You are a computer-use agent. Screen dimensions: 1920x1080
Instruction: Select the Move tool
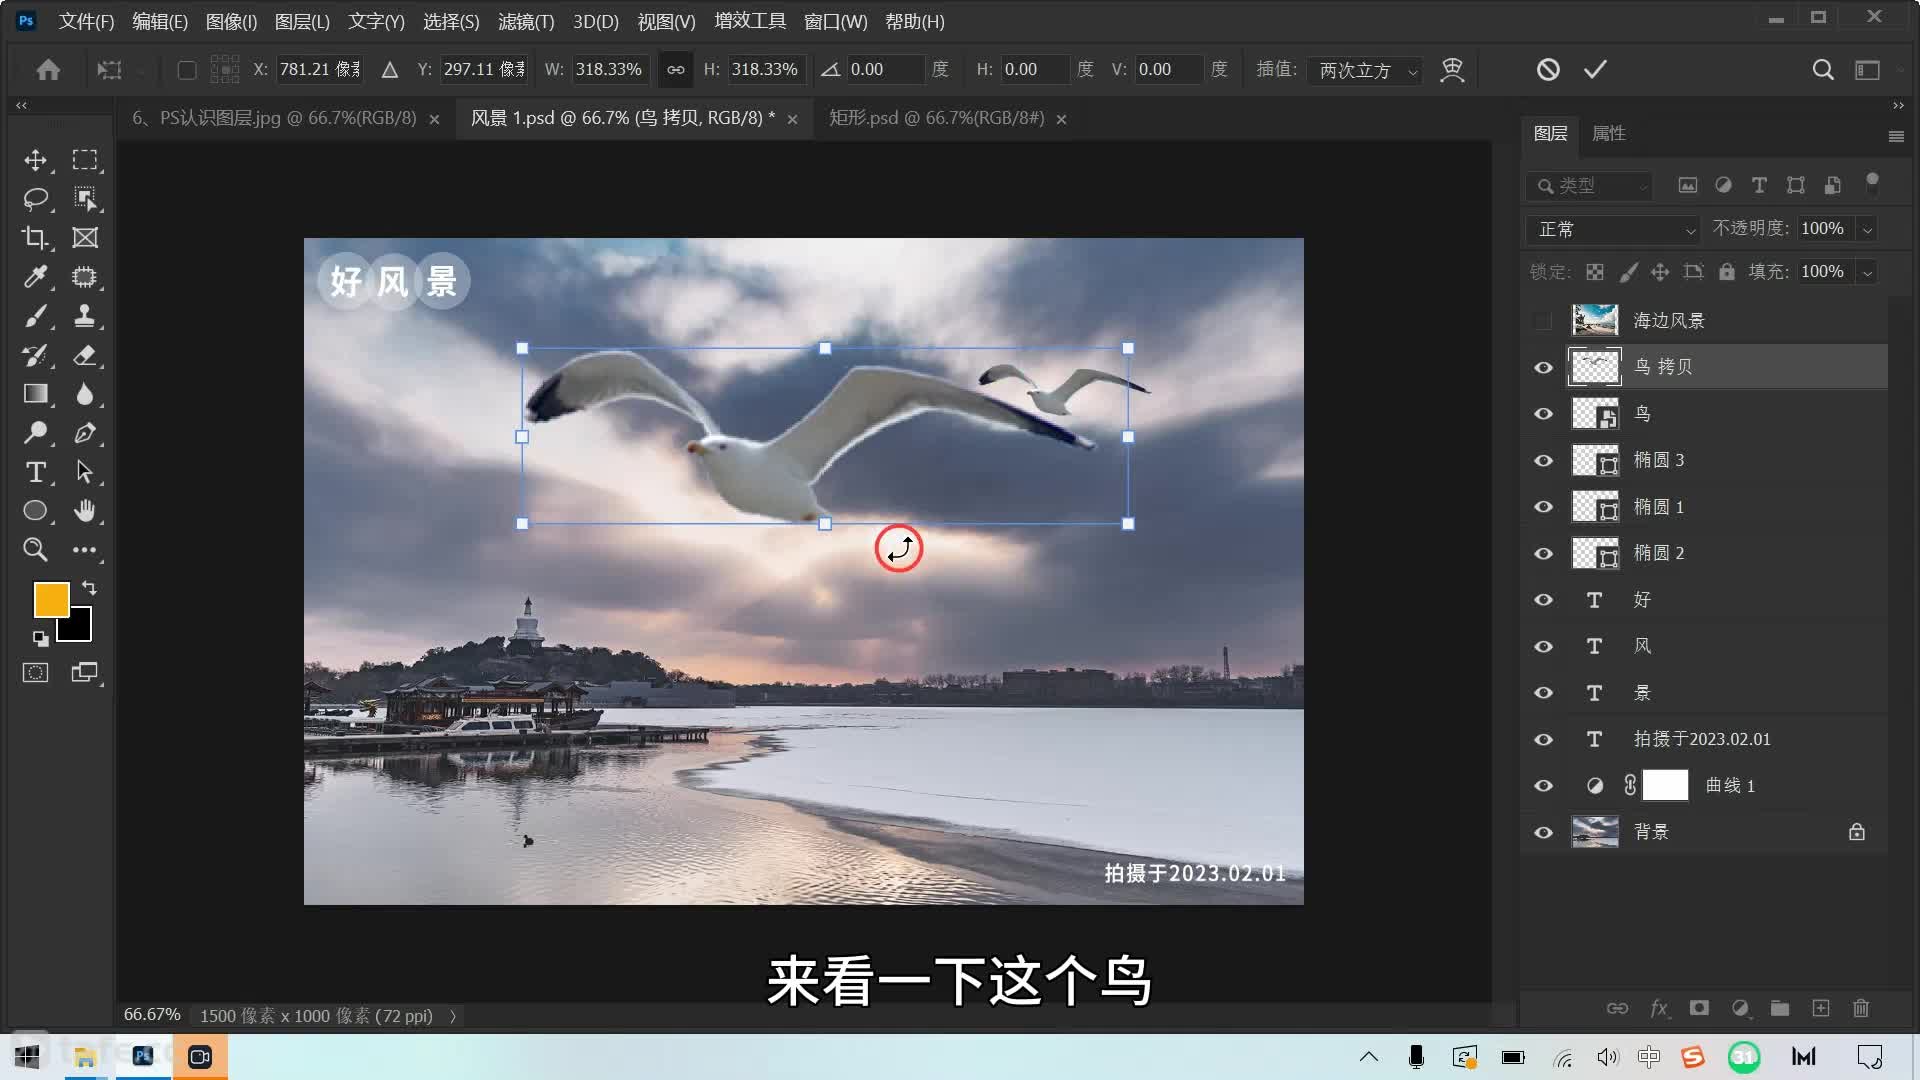(x=36, y=160)
